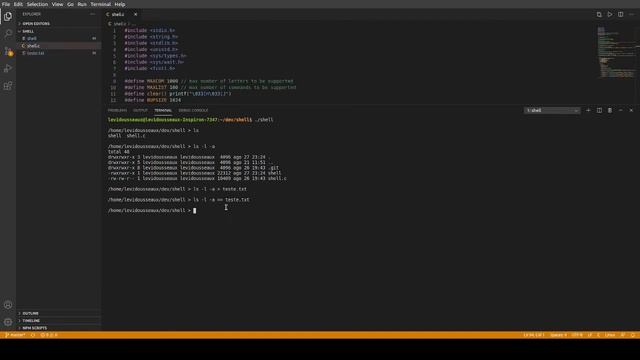Run the file with the play icon
This screenshot has width=640, height=360.
(610, 14)
